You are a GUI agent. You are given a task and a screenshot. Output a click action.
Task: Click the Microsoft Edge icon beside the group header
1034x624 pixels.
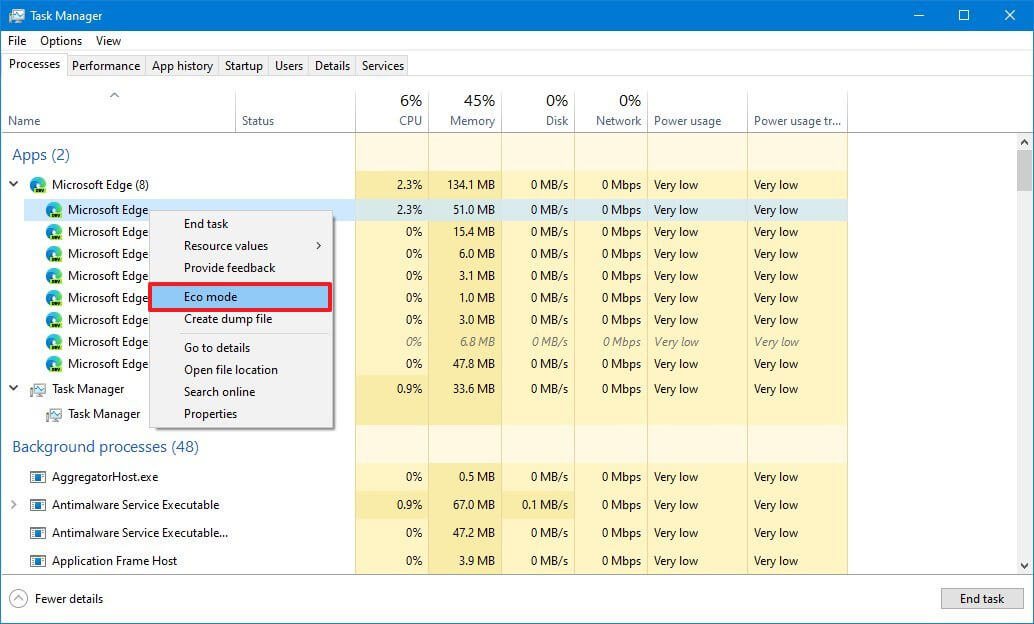(38, 184)
